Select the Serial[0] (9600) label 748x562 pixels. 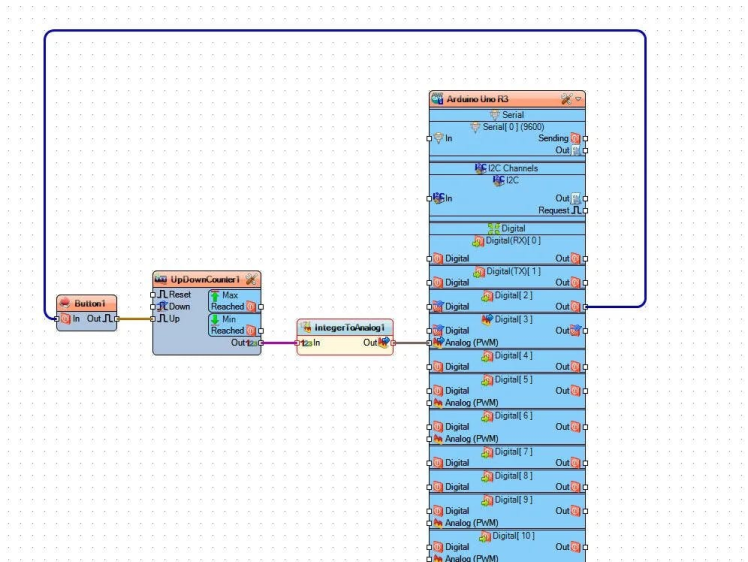coord(513,127)
